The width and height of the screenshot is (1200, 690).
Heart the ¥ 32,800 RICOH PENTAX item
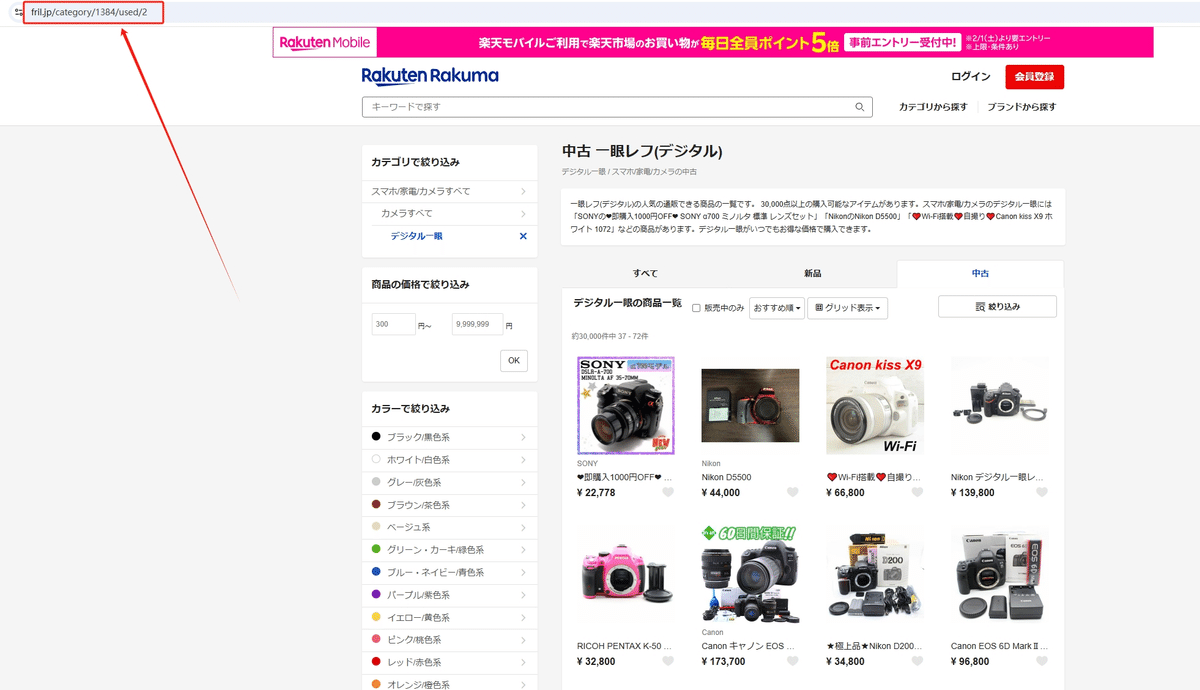(668, 661)
